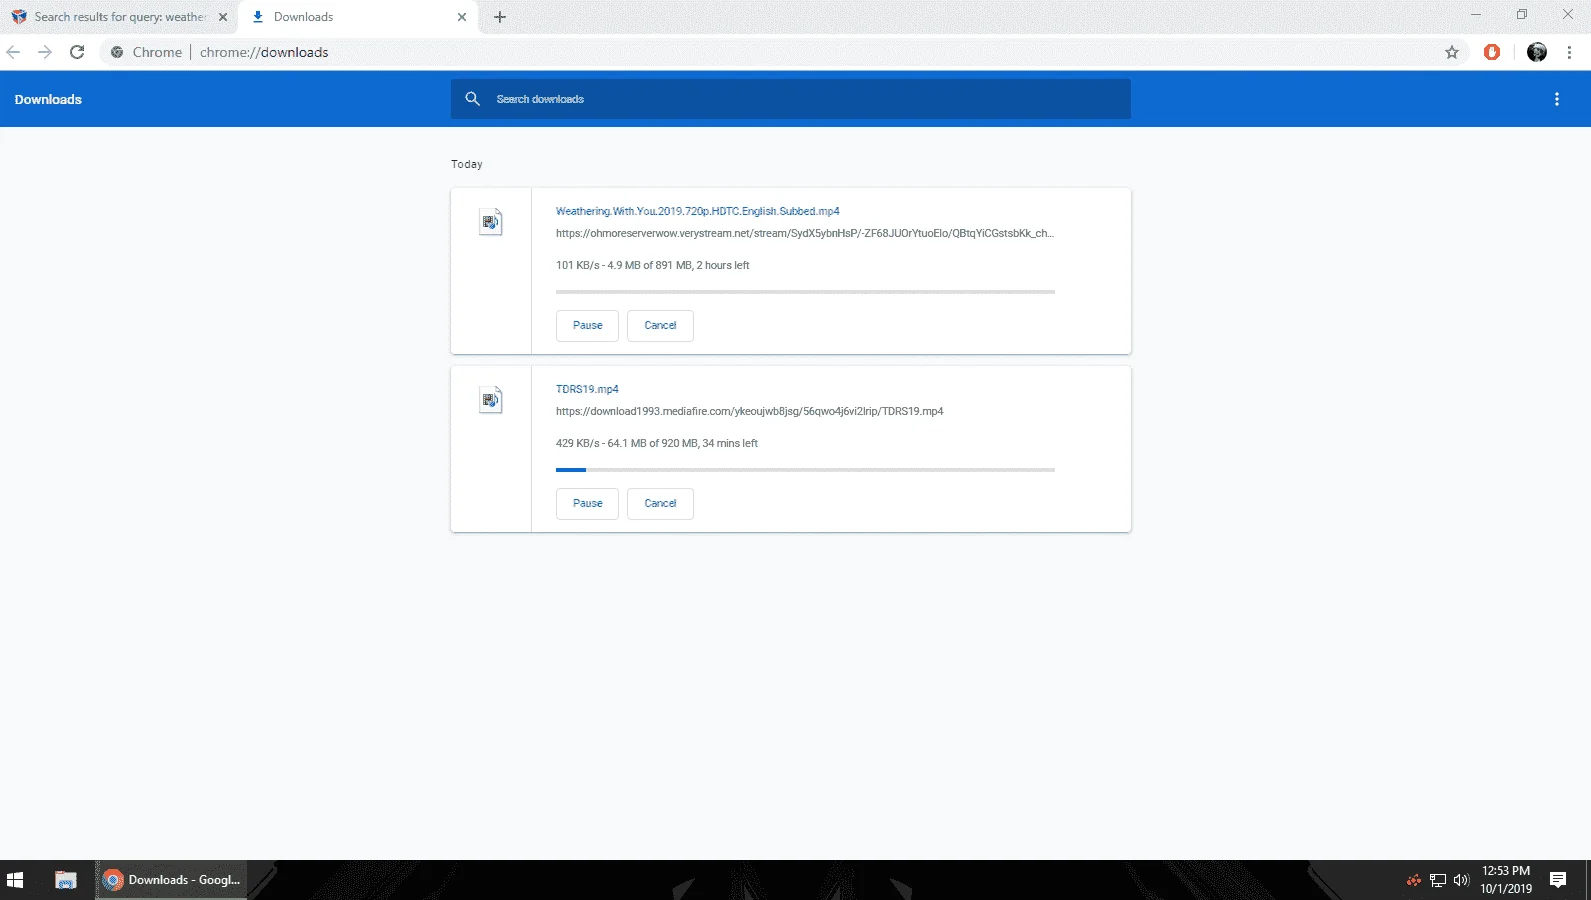
Task: Pause the TDRS19.mp4 download
Action: pyautogui.click(x=587, y=504)
